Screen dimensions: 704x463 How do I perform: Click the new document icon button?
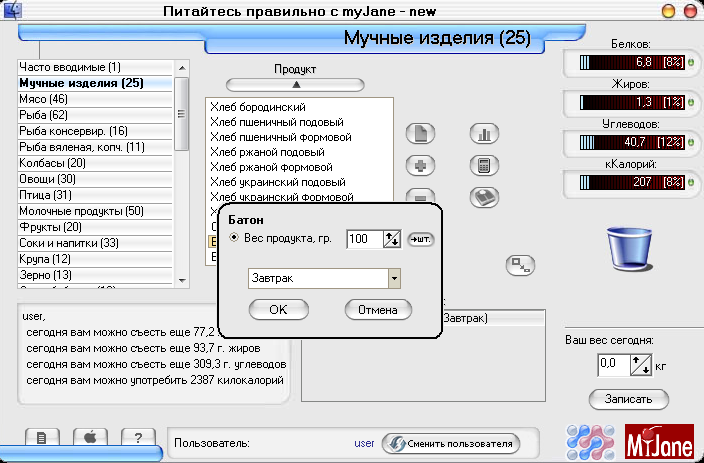pyautogui.click(x=422, y=134)
